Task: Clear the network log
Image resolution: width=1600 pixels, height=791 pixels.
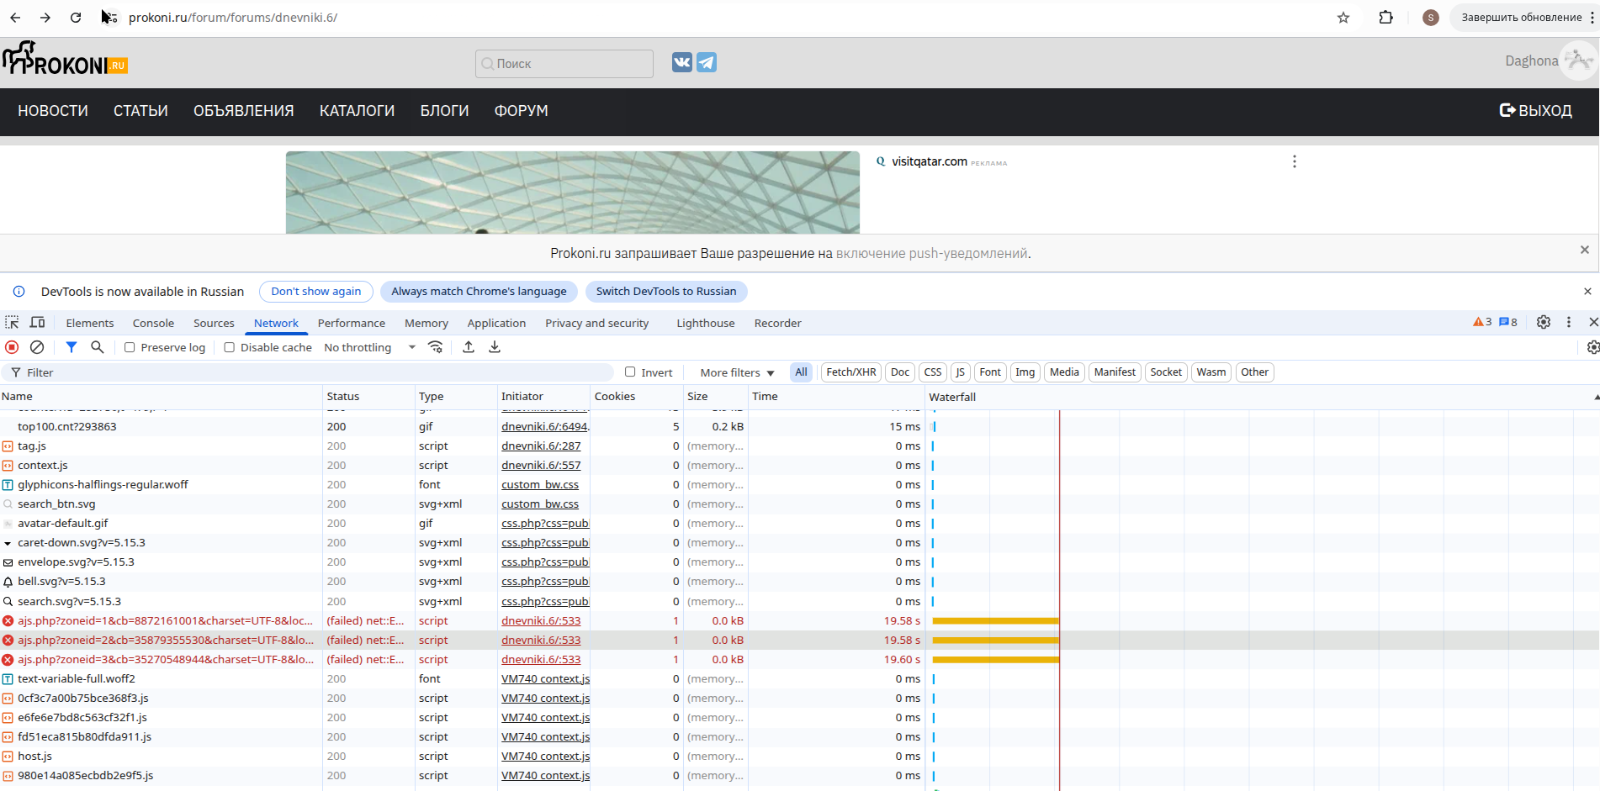Action: (x=37, y=347)
